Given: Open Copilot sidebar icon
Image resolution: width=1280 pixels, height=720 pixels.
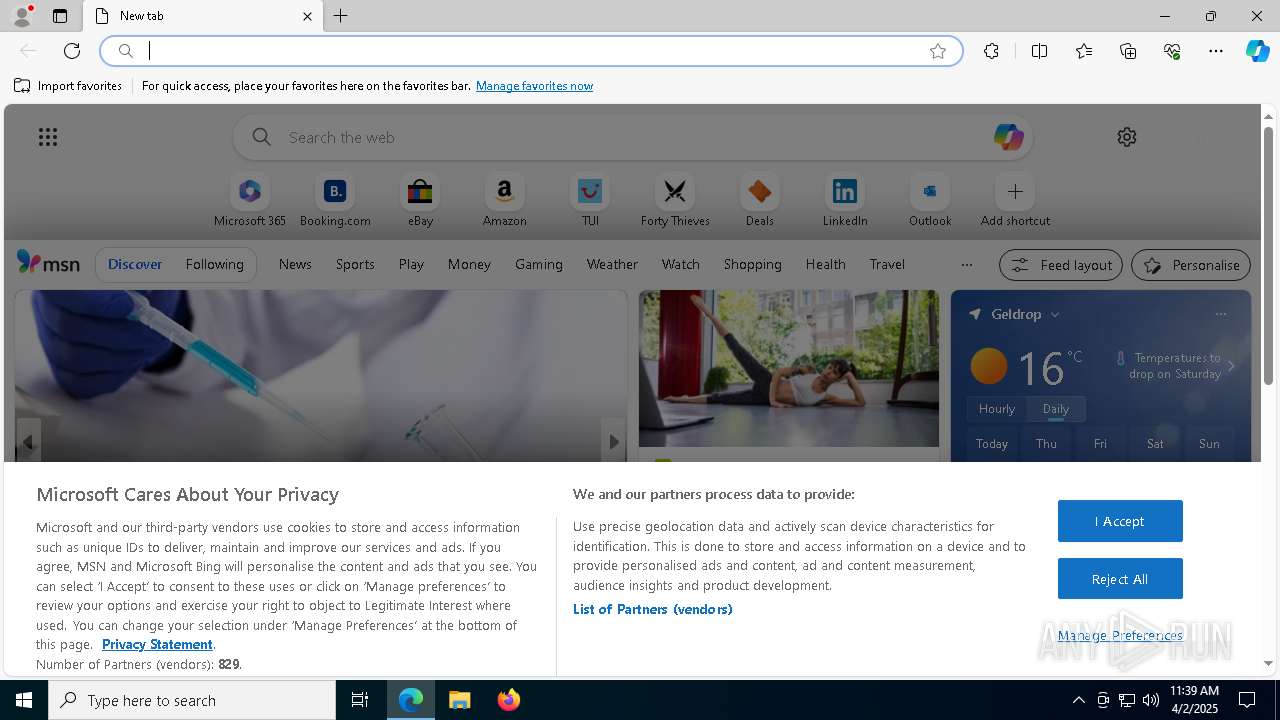Looking at the screenshot, I should (x=1257, y=51).
